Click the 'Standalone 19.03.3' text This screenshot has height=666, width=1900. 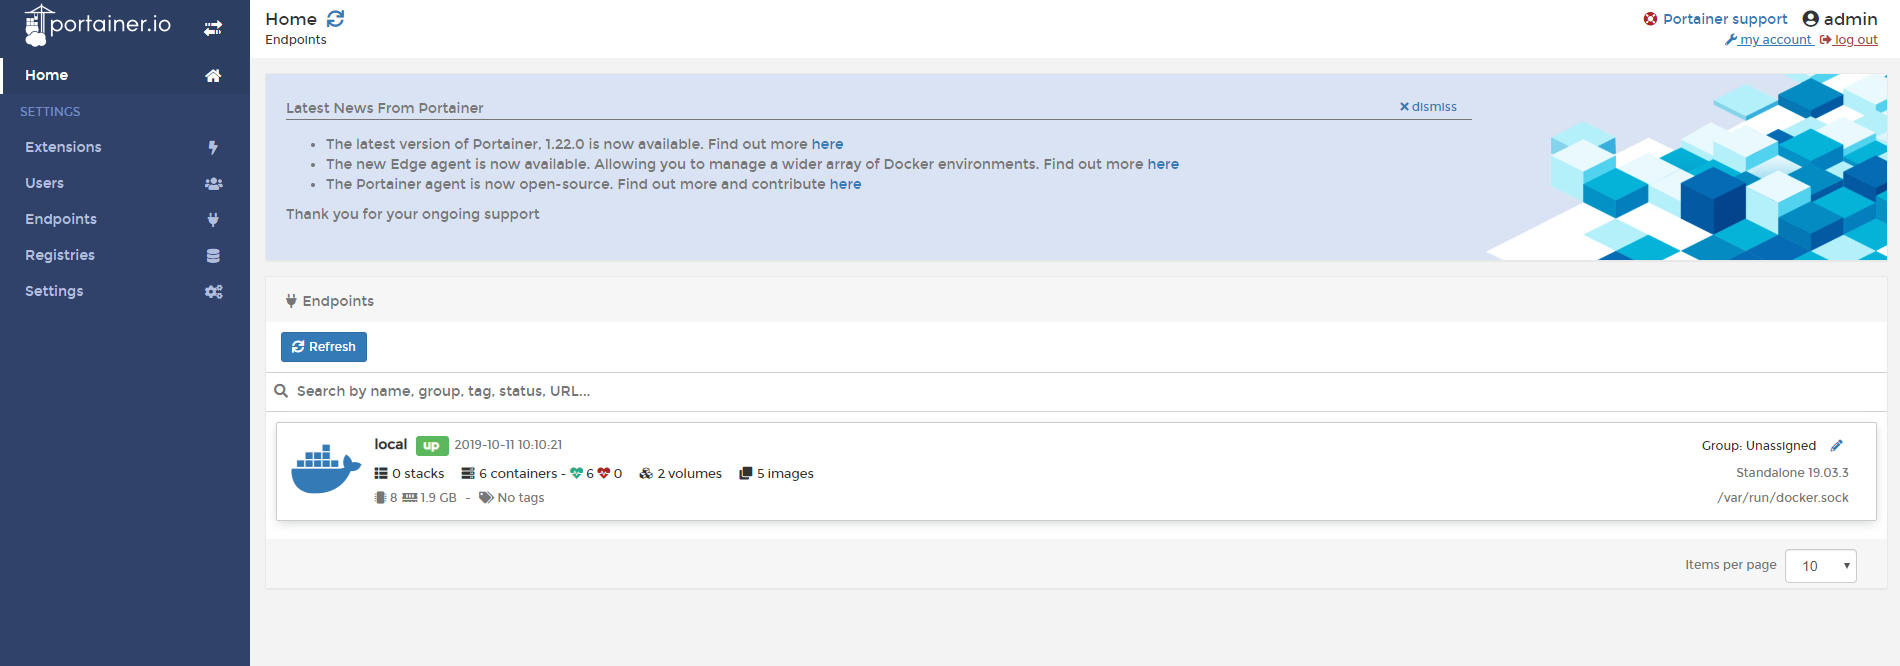click(1792, 473)
